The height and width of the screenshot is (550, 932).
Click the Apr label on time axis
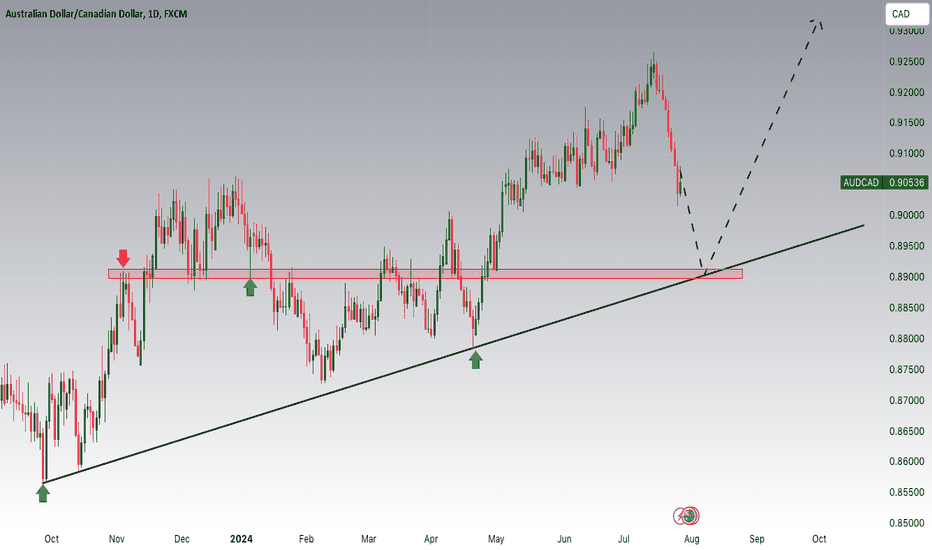(x=431, y=539)
